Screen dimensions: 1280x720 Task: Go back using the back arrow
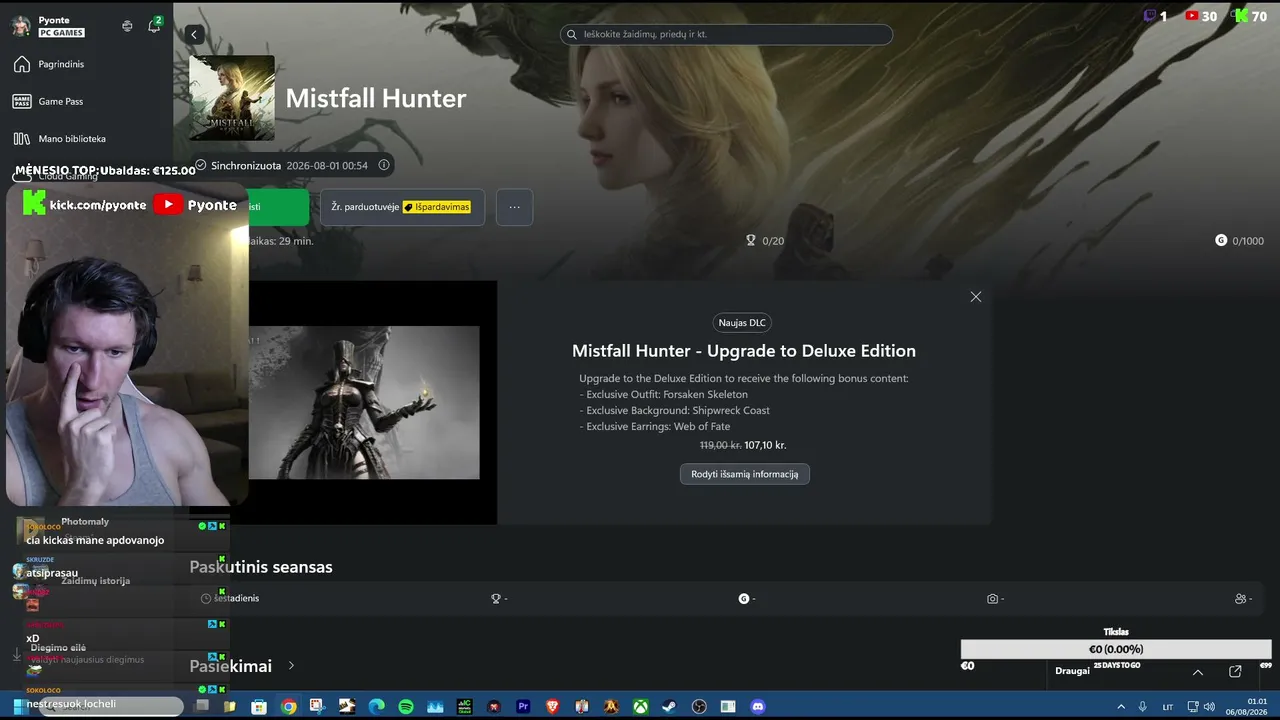coord(194,34)
